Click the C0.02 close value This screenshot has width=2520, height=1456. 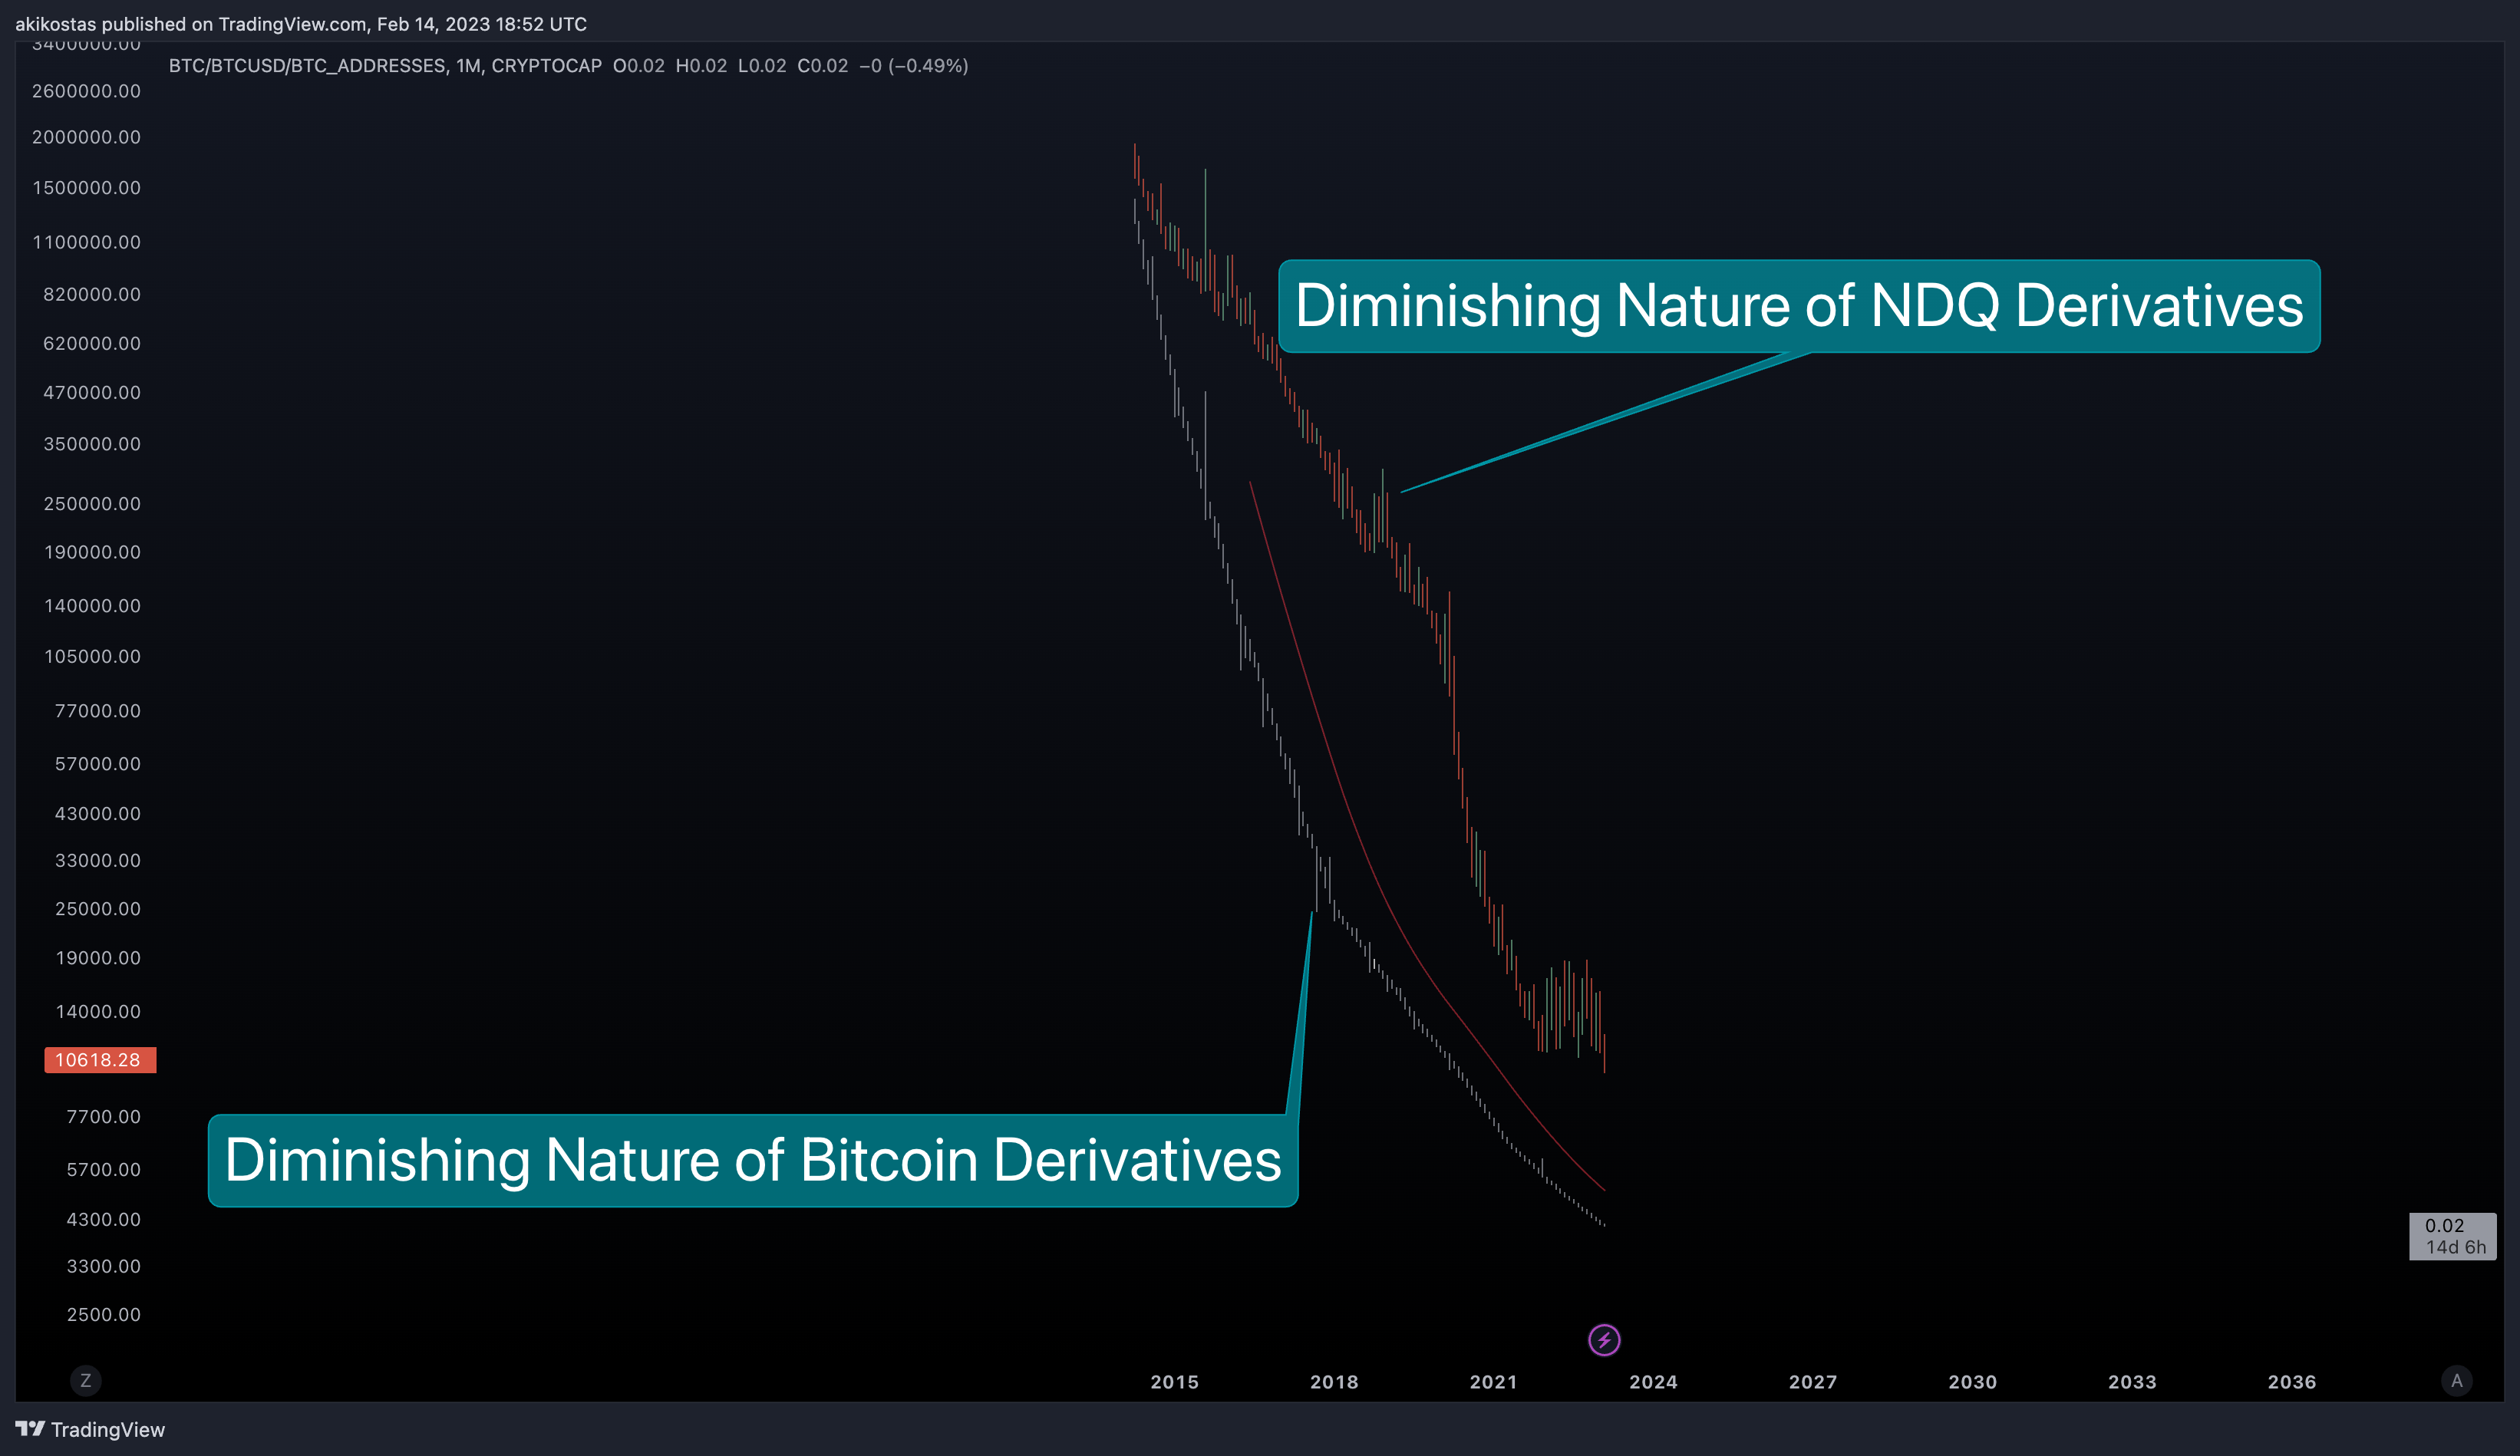point(823,66)
